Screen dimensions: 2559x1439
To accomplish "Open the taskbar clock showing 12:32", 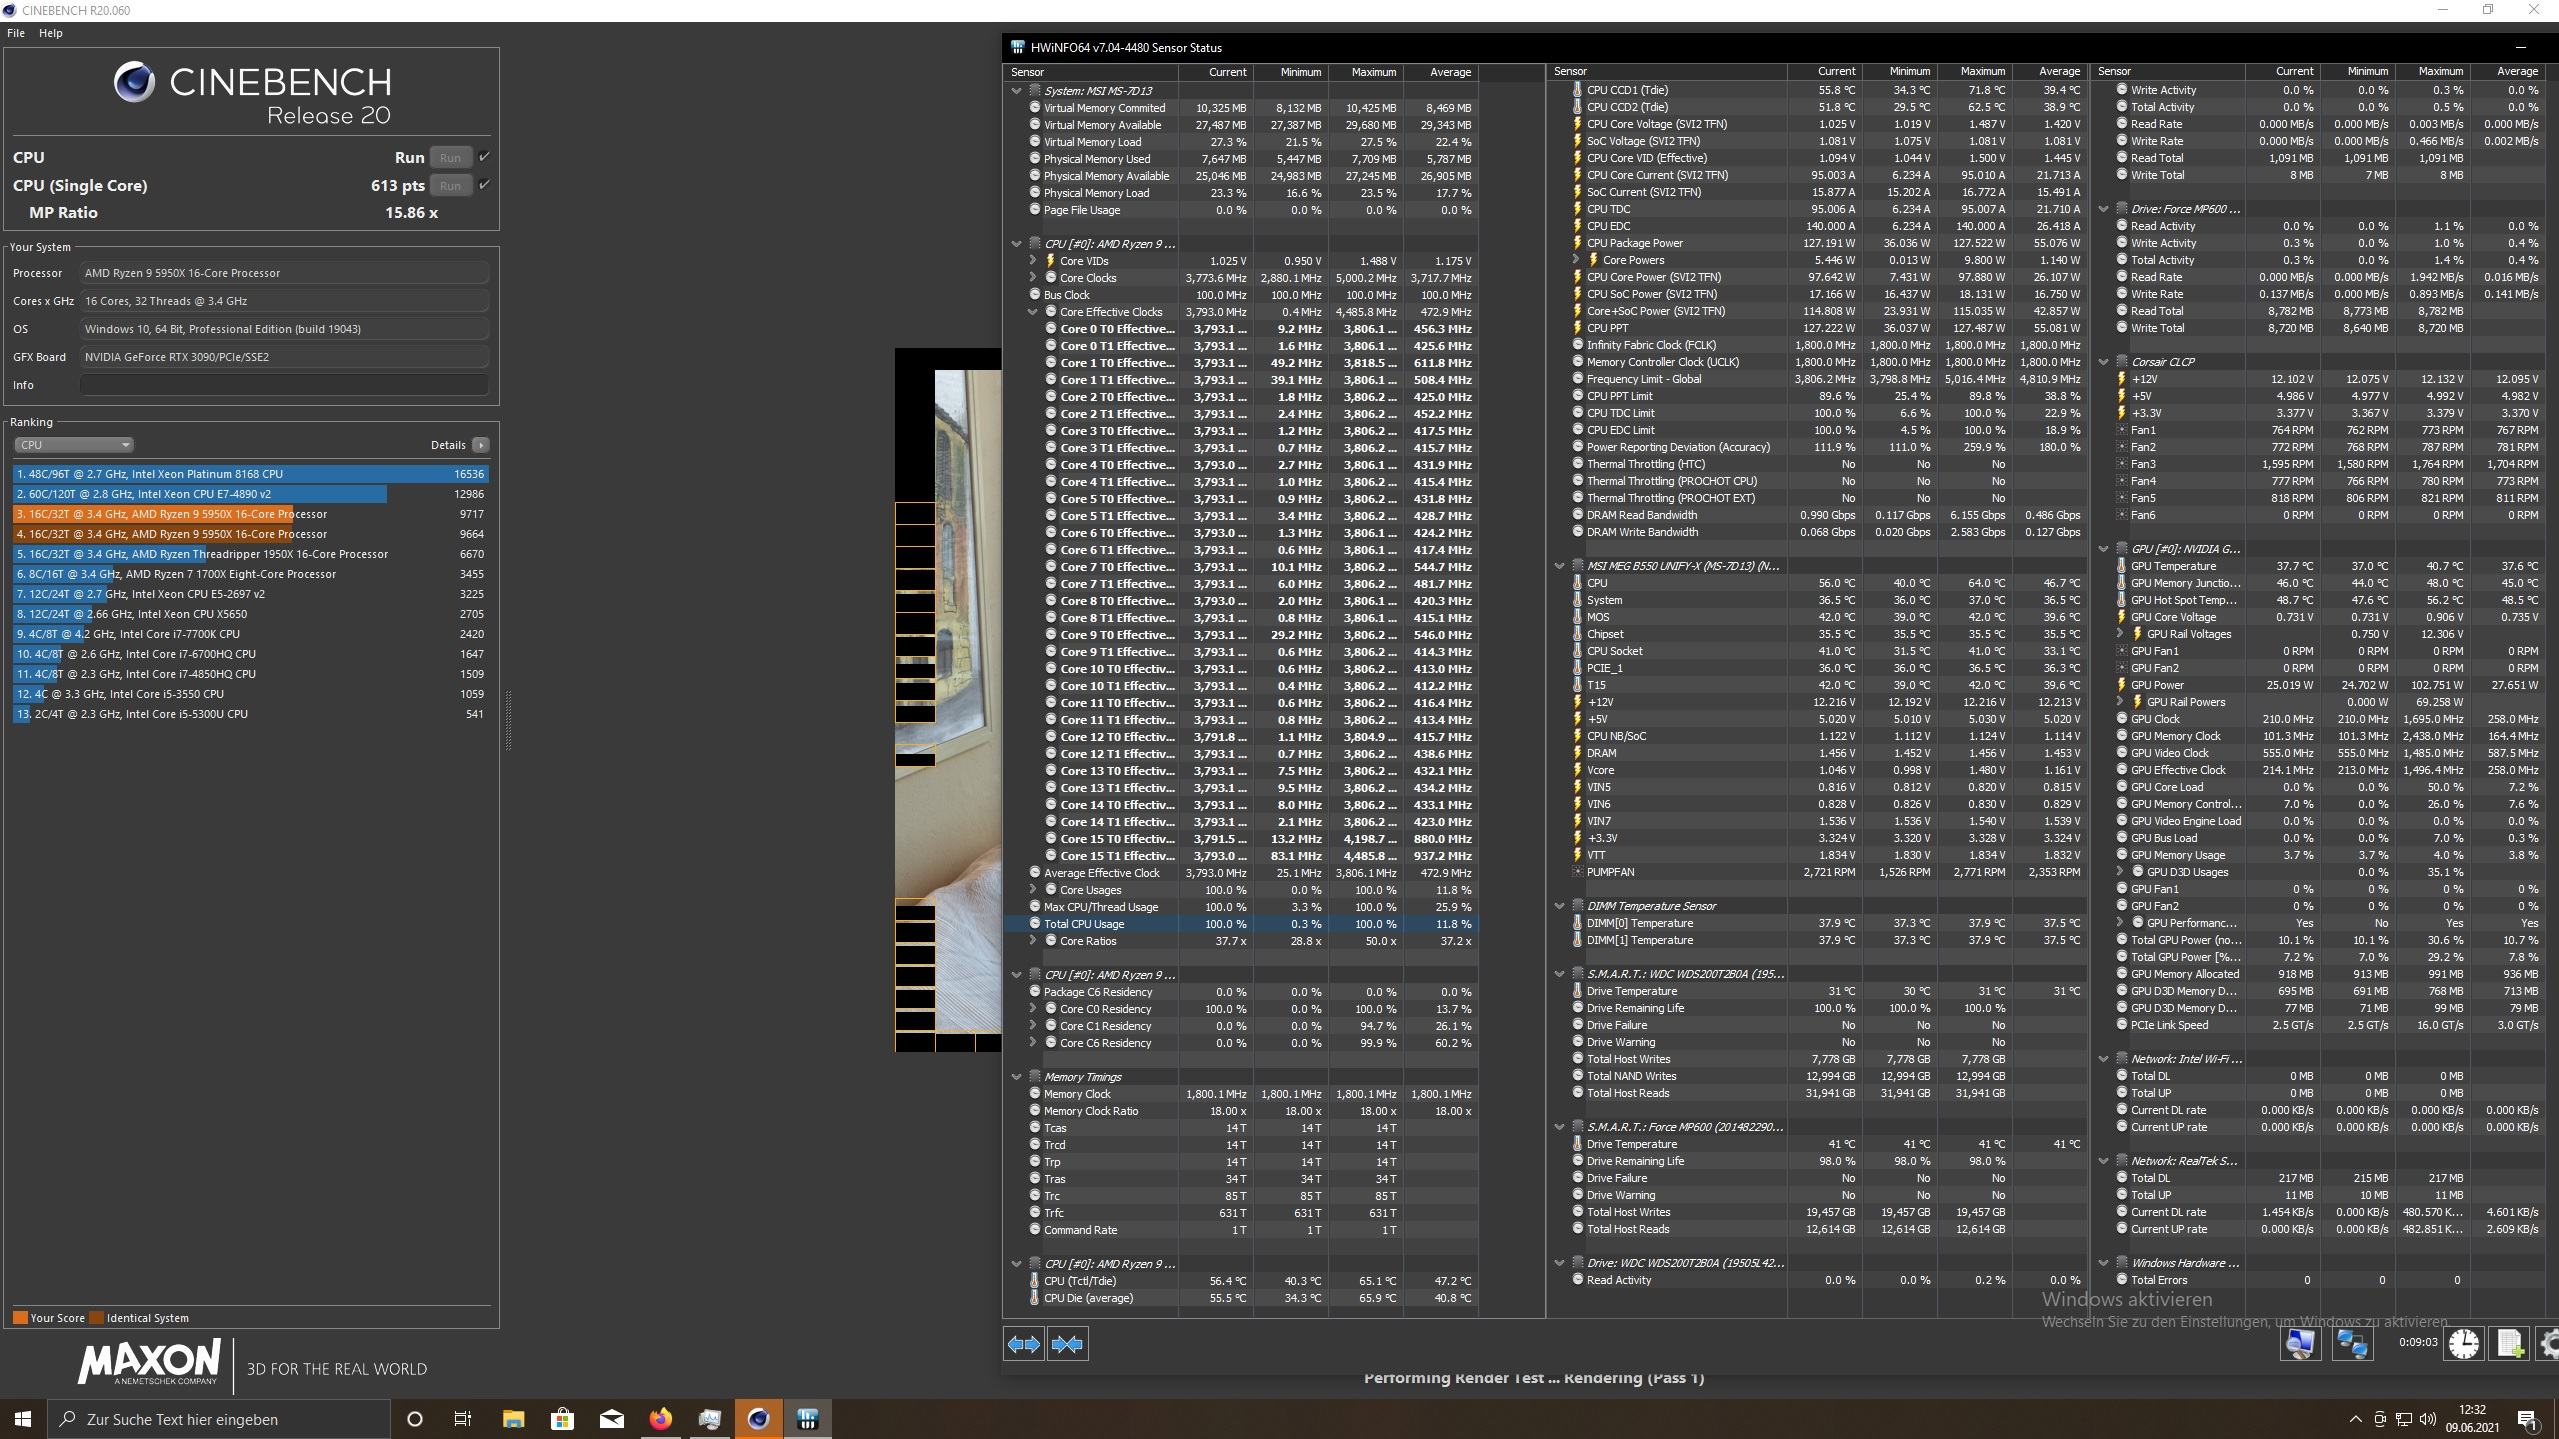I will pos(2472,1419).
